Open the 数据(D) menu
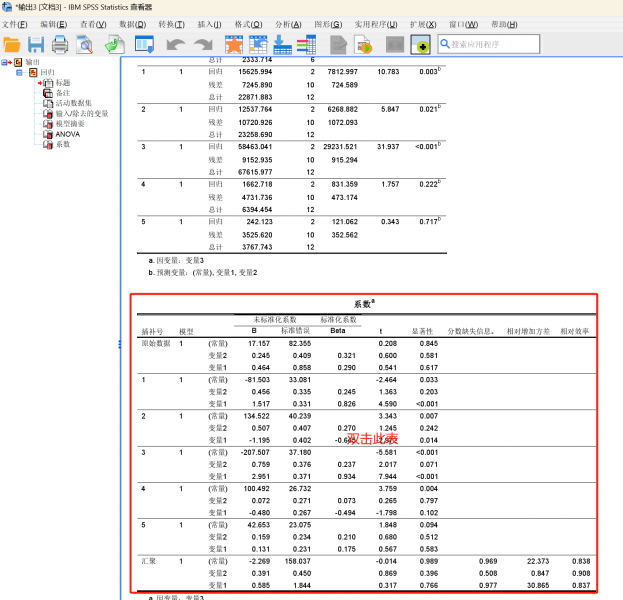The width and height of the screenshot is (623, 600). point(133,25)
